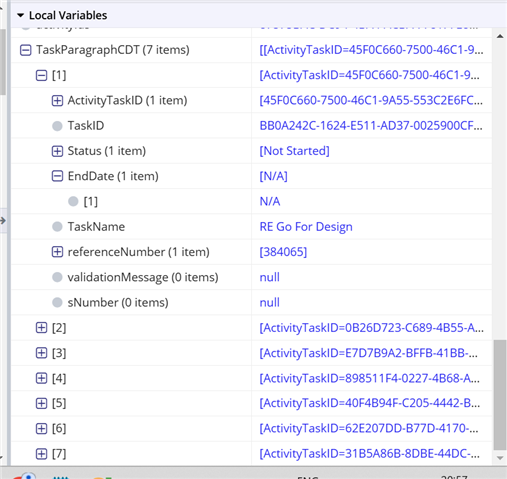Expand referenceNumber (1 item) node

tap(57, 252)
